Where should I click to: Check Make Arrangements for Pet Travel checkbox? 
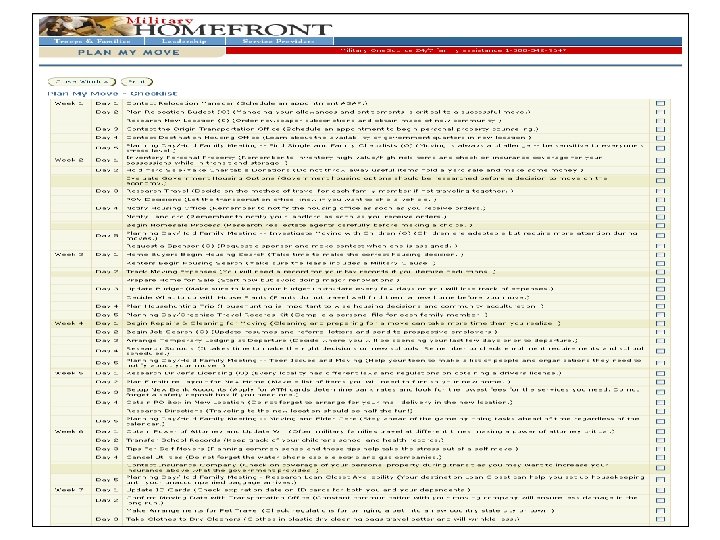[x=660, y=511]
